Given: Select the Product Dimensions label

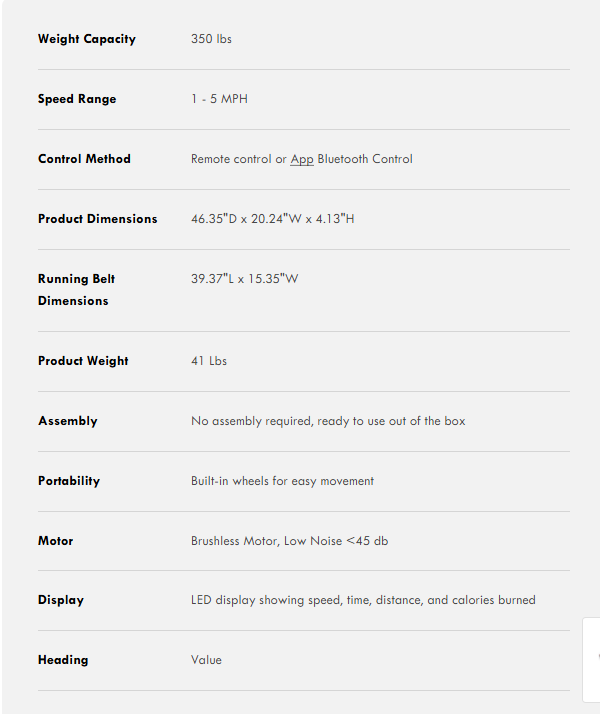Looking at the screenshot, I should (97, 219).
